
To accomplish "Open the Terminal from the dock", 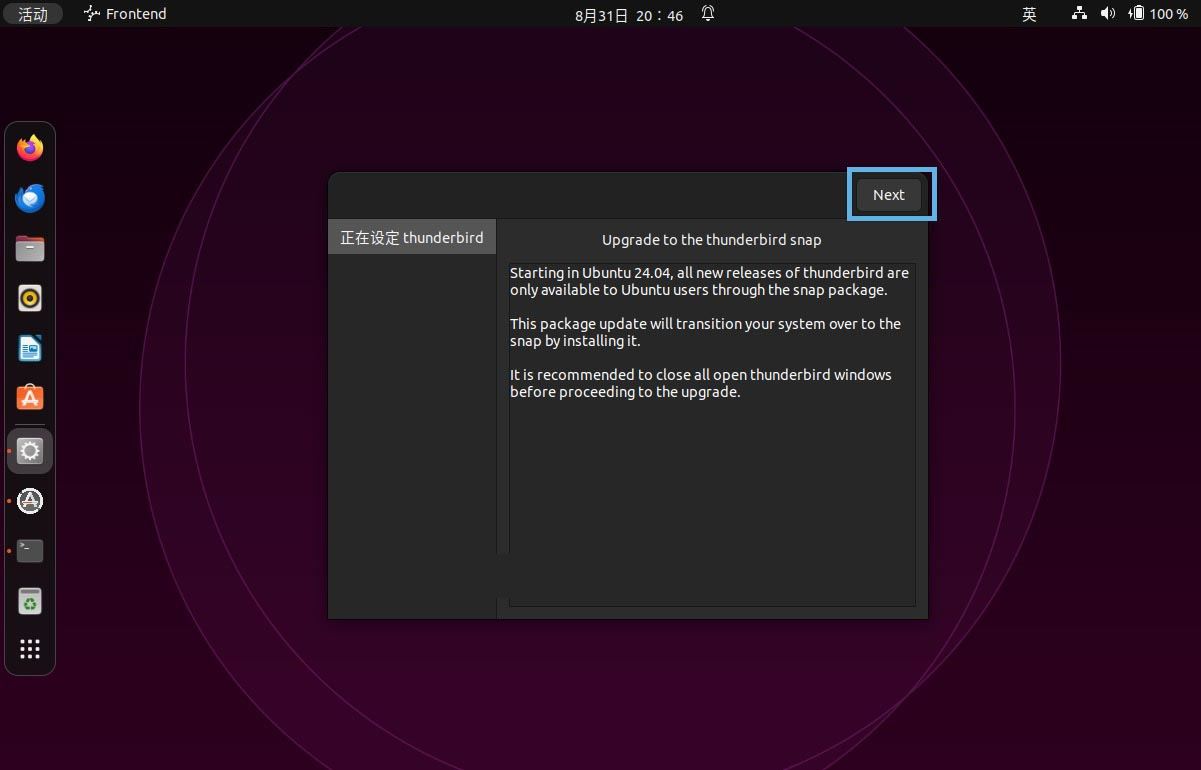I will 30,551.
